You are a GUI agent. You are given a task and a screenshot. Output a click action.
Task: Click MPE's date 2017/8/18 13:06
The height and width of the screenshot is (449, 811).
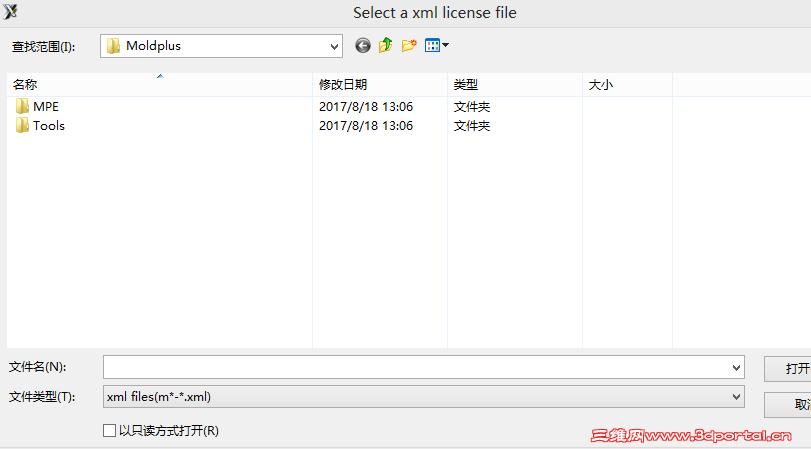(x=366, y=107)
